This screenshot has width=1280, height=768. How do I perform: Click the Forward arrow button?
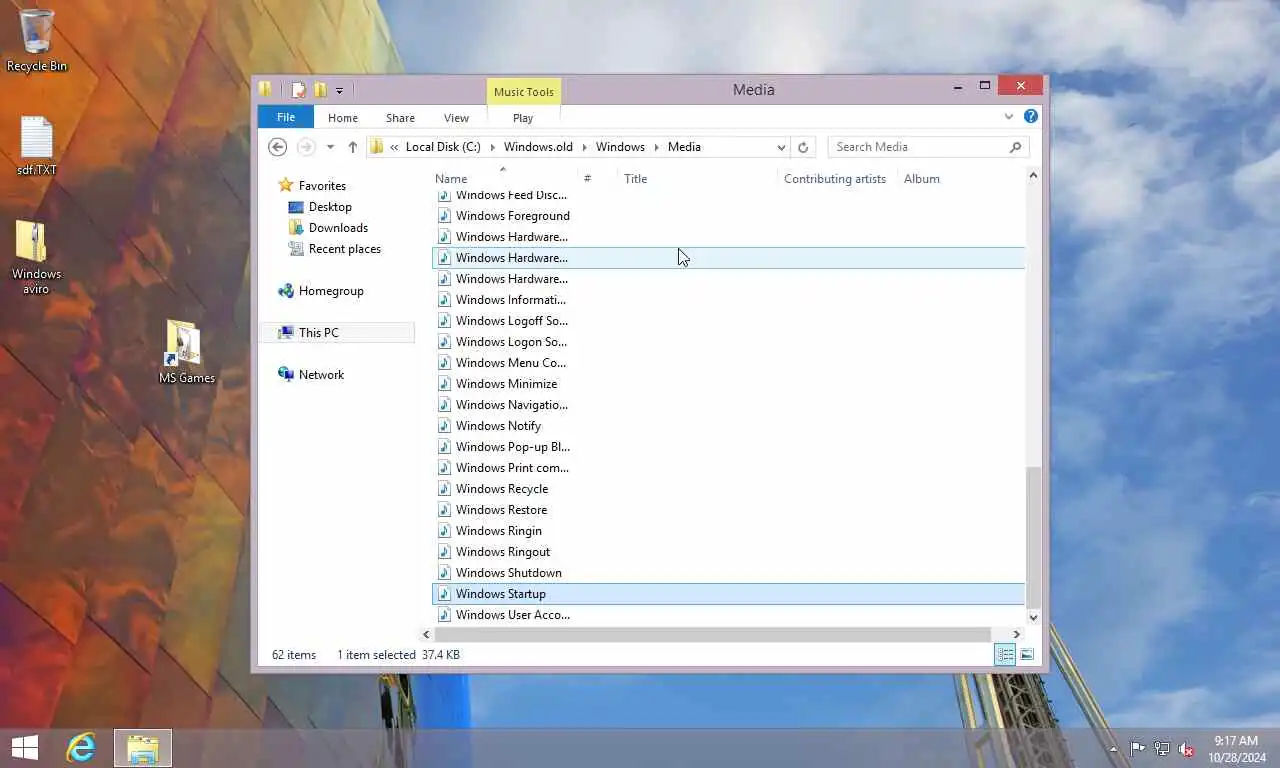pos(306,147)
